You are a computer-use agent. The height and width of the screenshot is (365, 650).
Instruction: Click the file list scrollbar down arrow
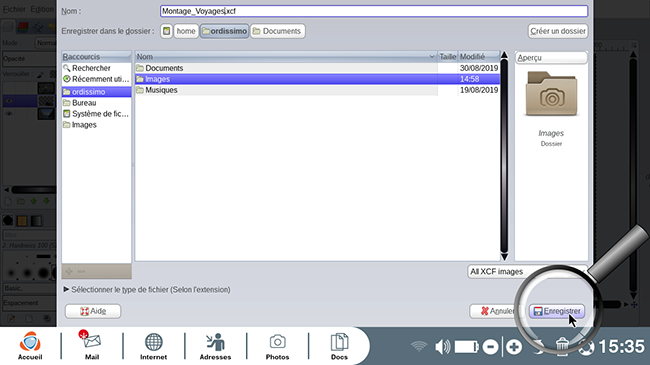pos(504,257)
